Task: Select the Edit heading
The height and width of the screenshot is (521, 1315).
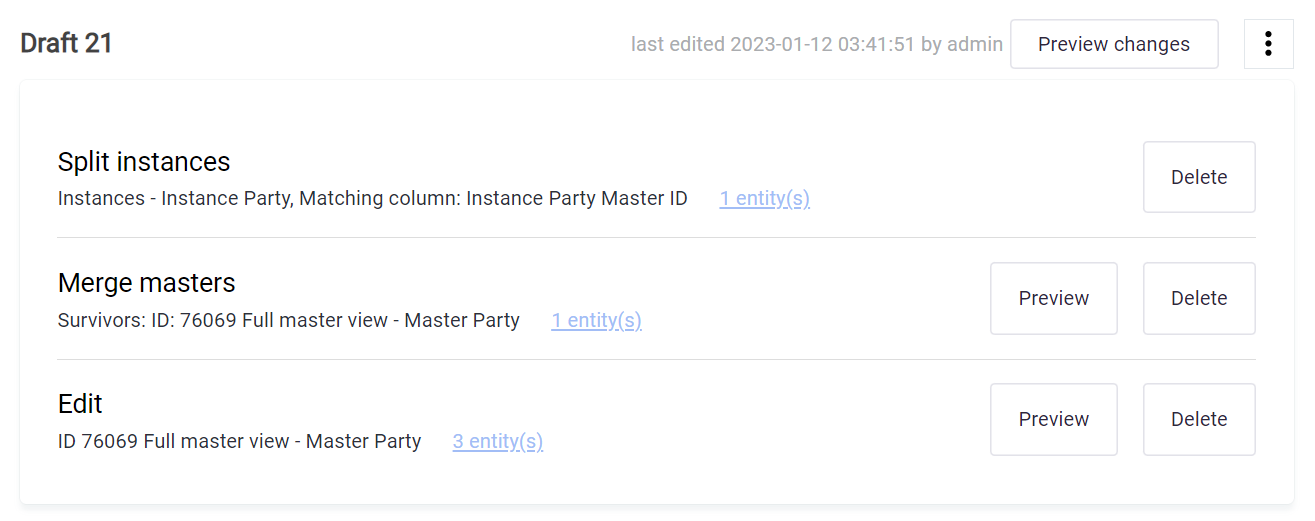Action: [80, 404]
